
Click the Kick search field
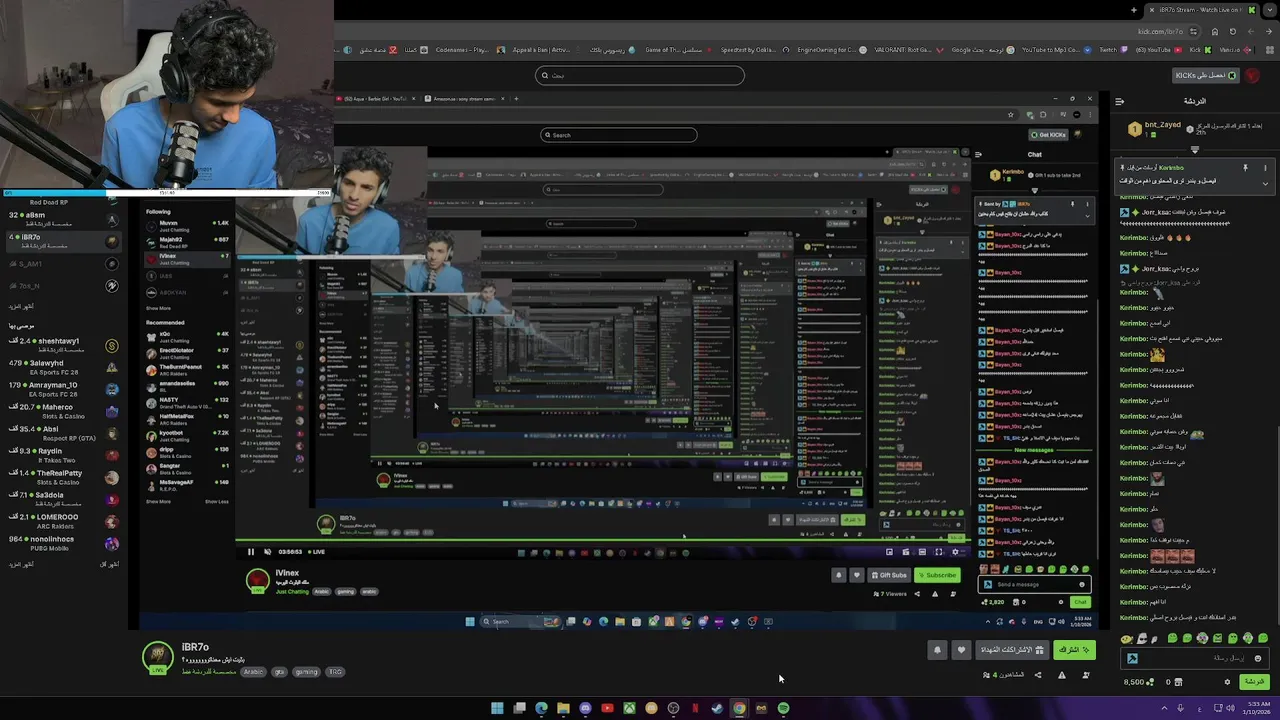[640, 75]
